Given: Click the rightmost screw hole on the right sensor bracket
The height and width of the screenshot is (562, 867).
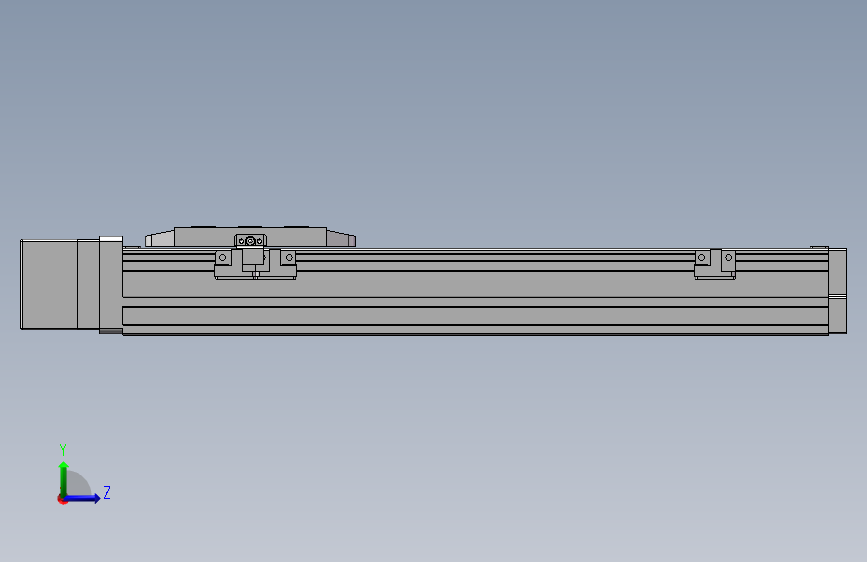Looking at the screenshot, I should [729, 257].
